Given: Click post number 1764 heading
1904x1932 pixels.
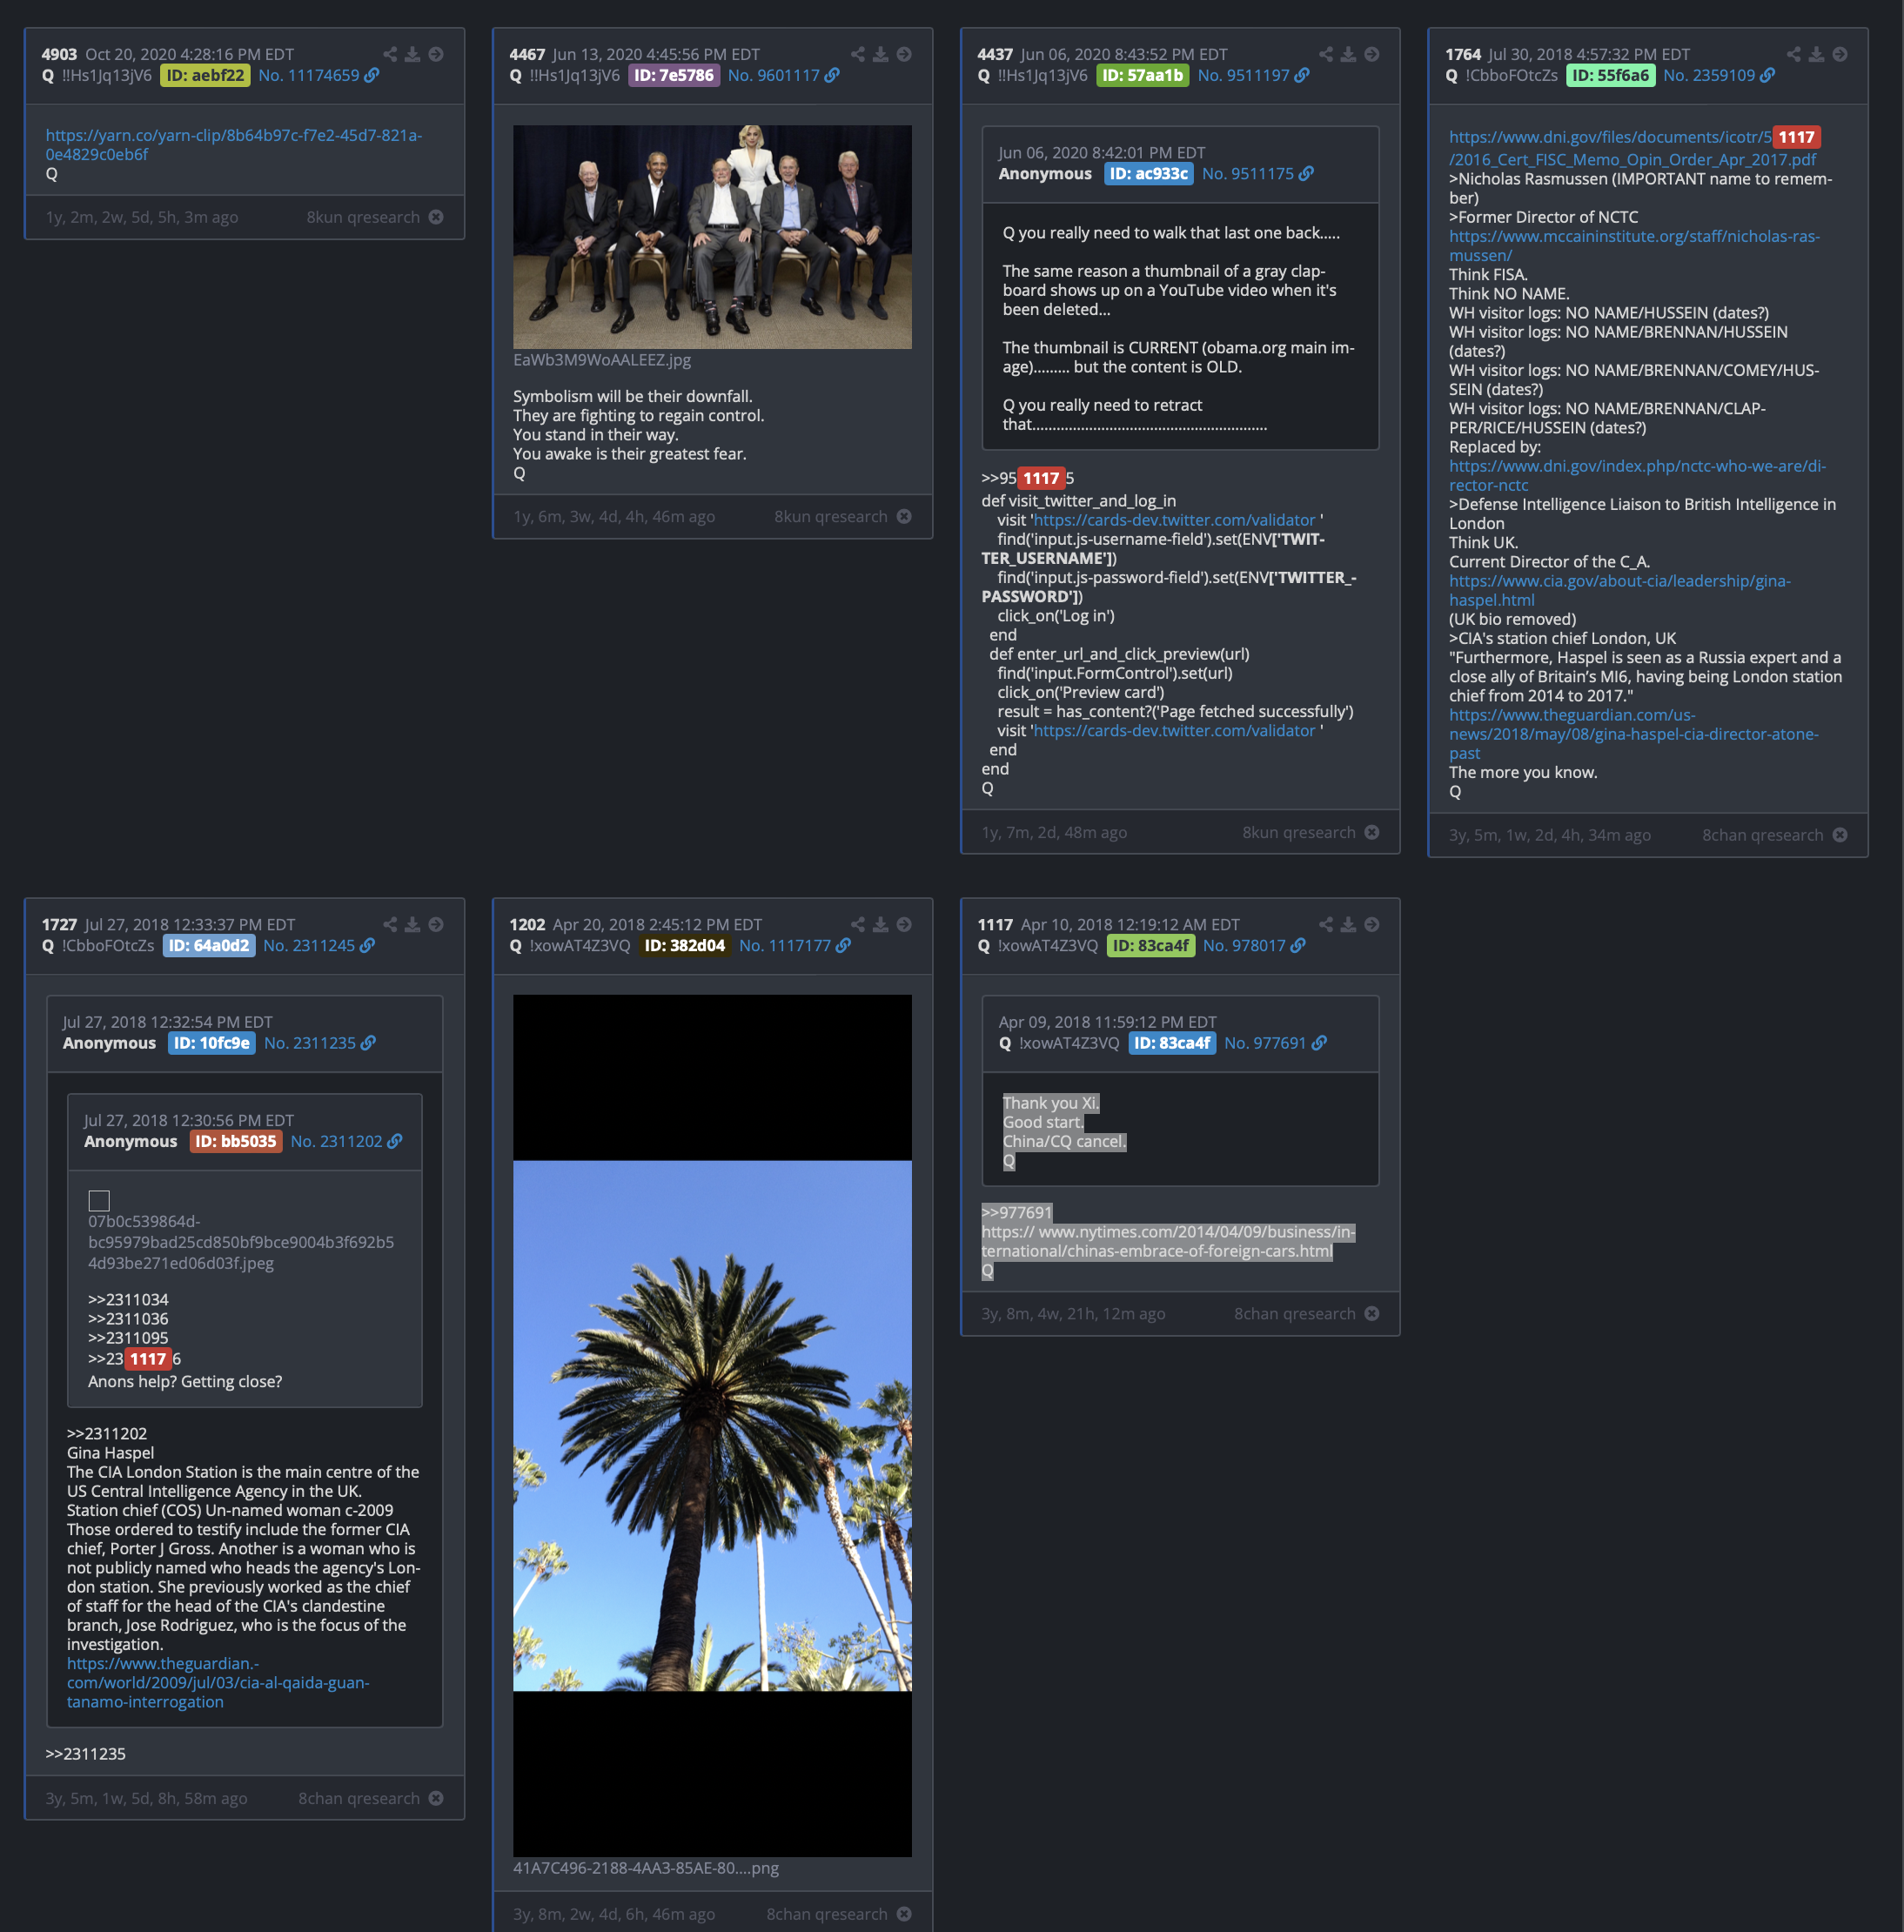Looking at the screenshot, I should pos(1463,54).
